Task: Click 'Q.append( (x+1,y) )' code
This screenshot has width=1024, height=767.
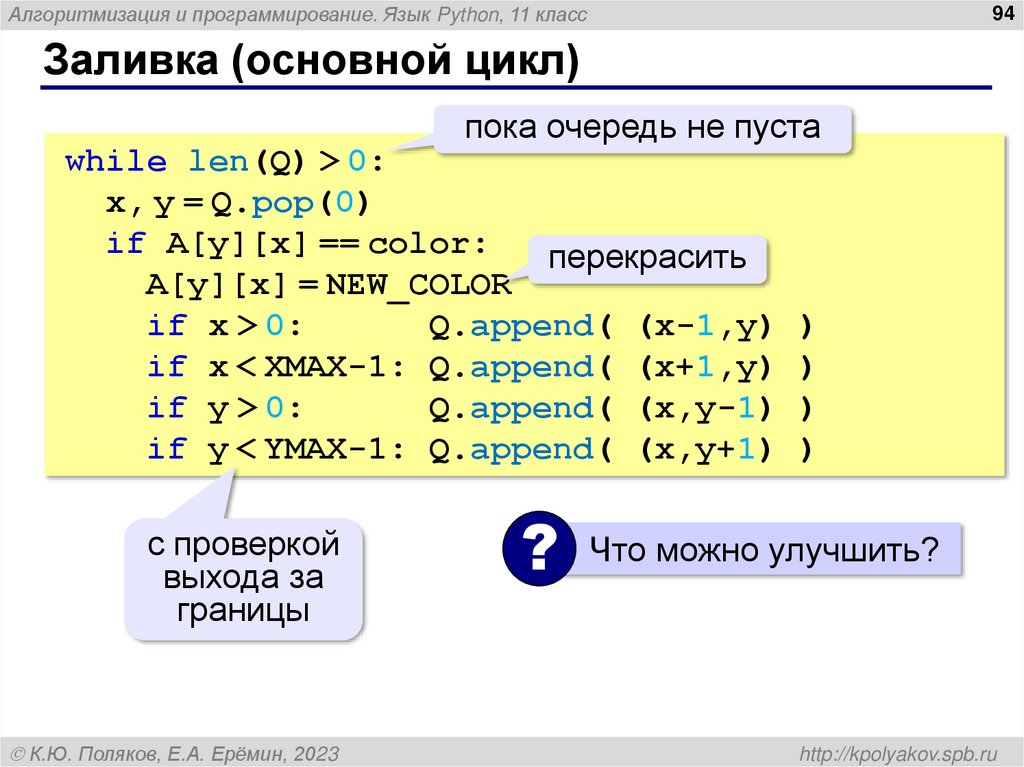Action: tap(620, 368)
